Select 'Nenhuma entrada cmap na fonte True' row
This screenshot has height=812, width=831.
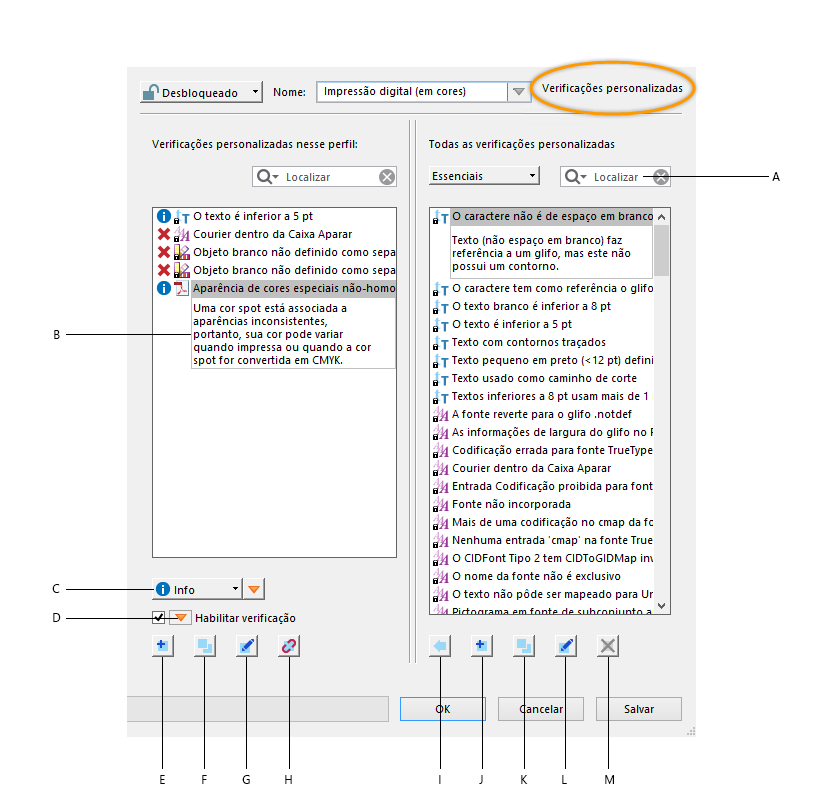[x=542, y=541]
